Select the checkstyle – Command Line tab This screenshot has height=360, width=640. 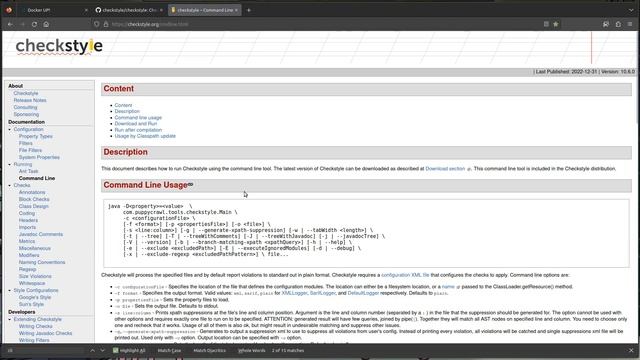[205, 10]
